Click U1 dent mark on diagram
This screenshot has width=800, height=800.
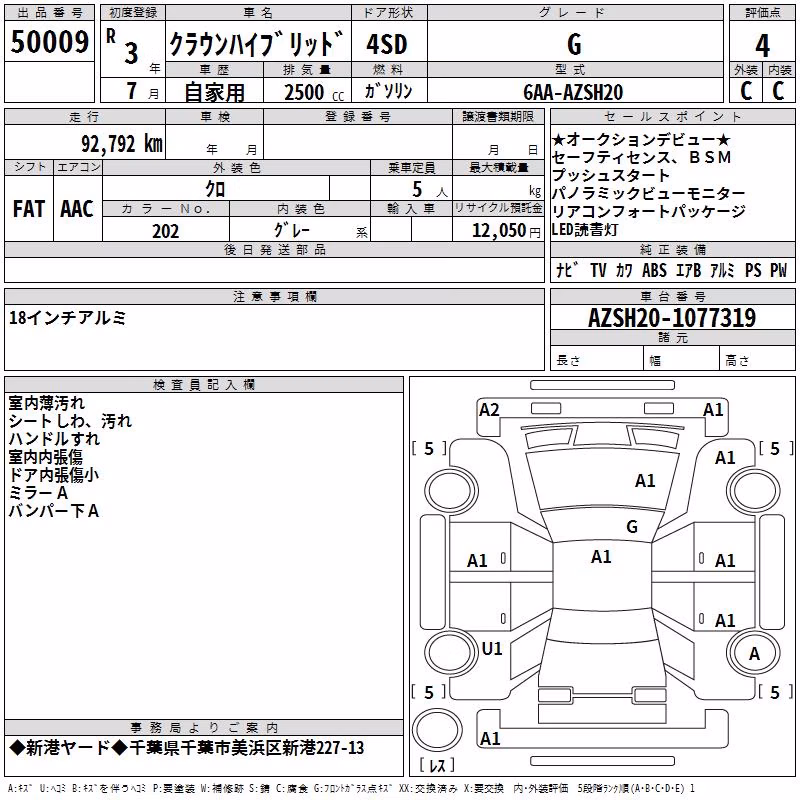click(492, 649)
